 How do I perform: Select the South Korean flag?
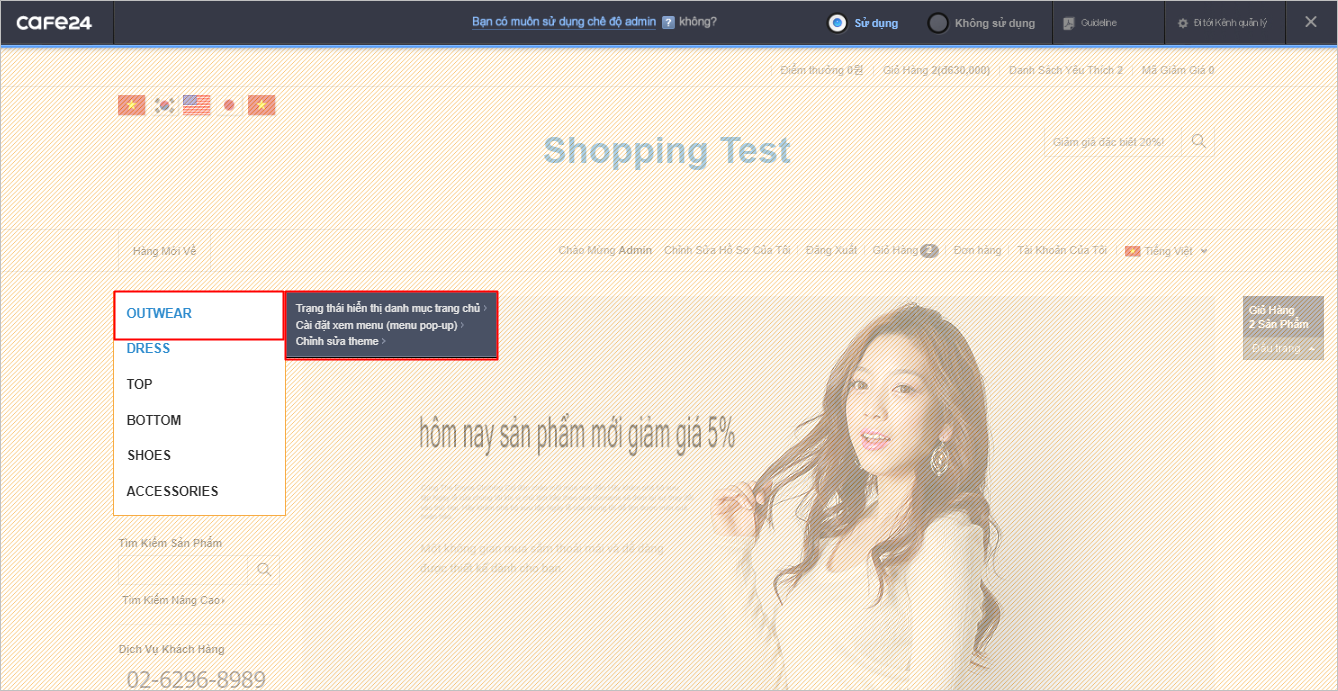pos(164,105)
